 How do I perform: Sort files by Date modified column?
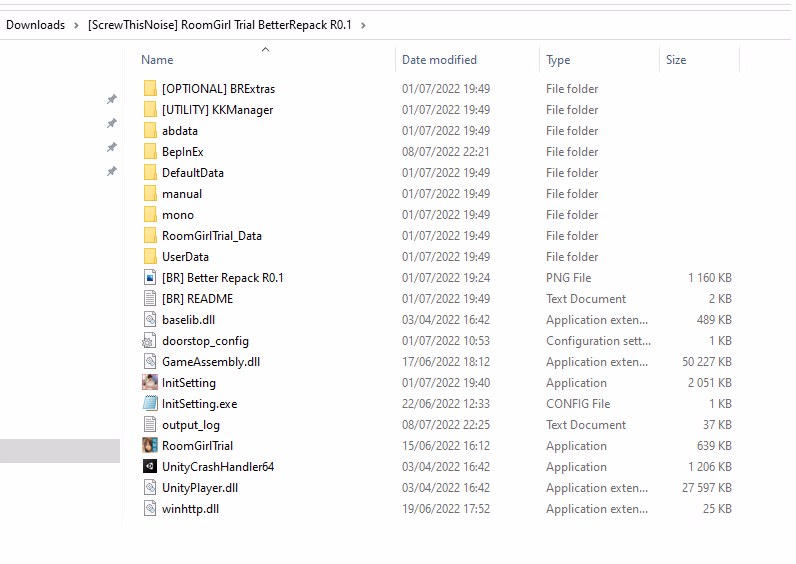[439, 60]
